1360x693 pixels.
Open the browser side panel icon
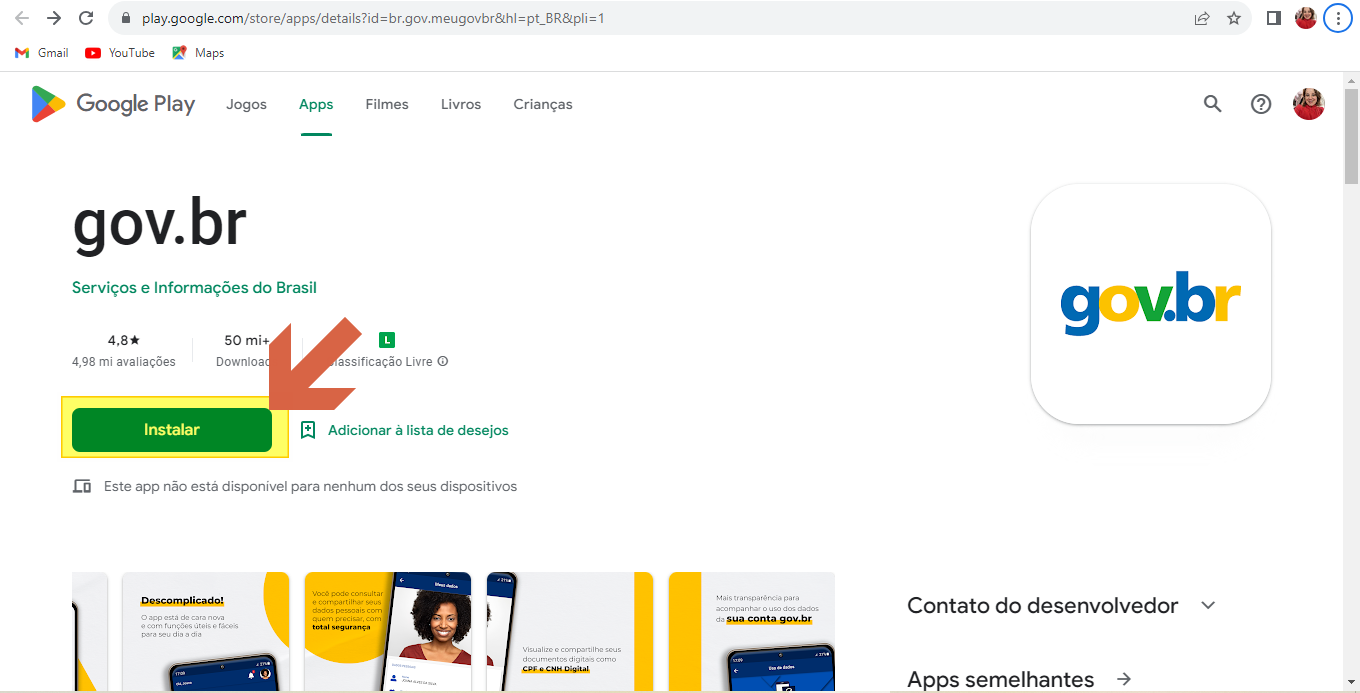click(1274, 18)
